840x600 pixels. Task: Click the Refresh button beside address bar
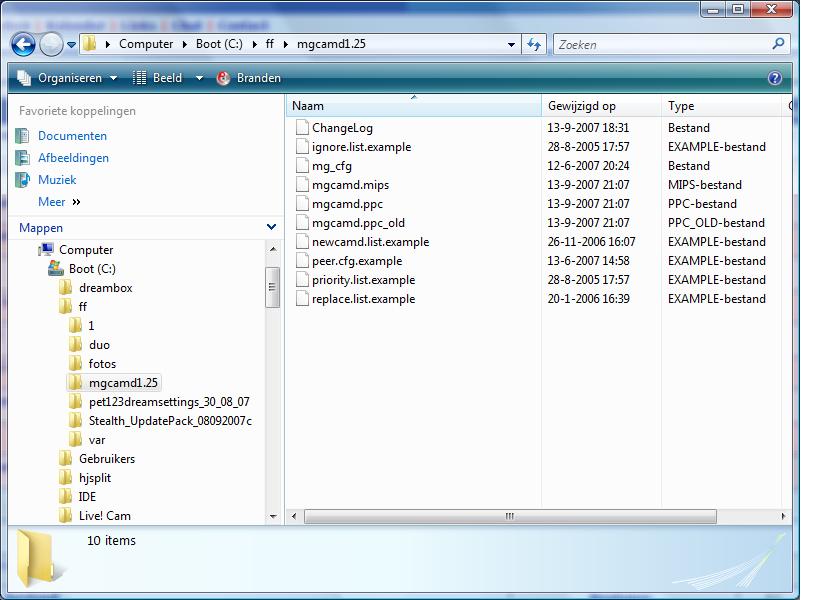pyautogui.click(x=534, y=44)
